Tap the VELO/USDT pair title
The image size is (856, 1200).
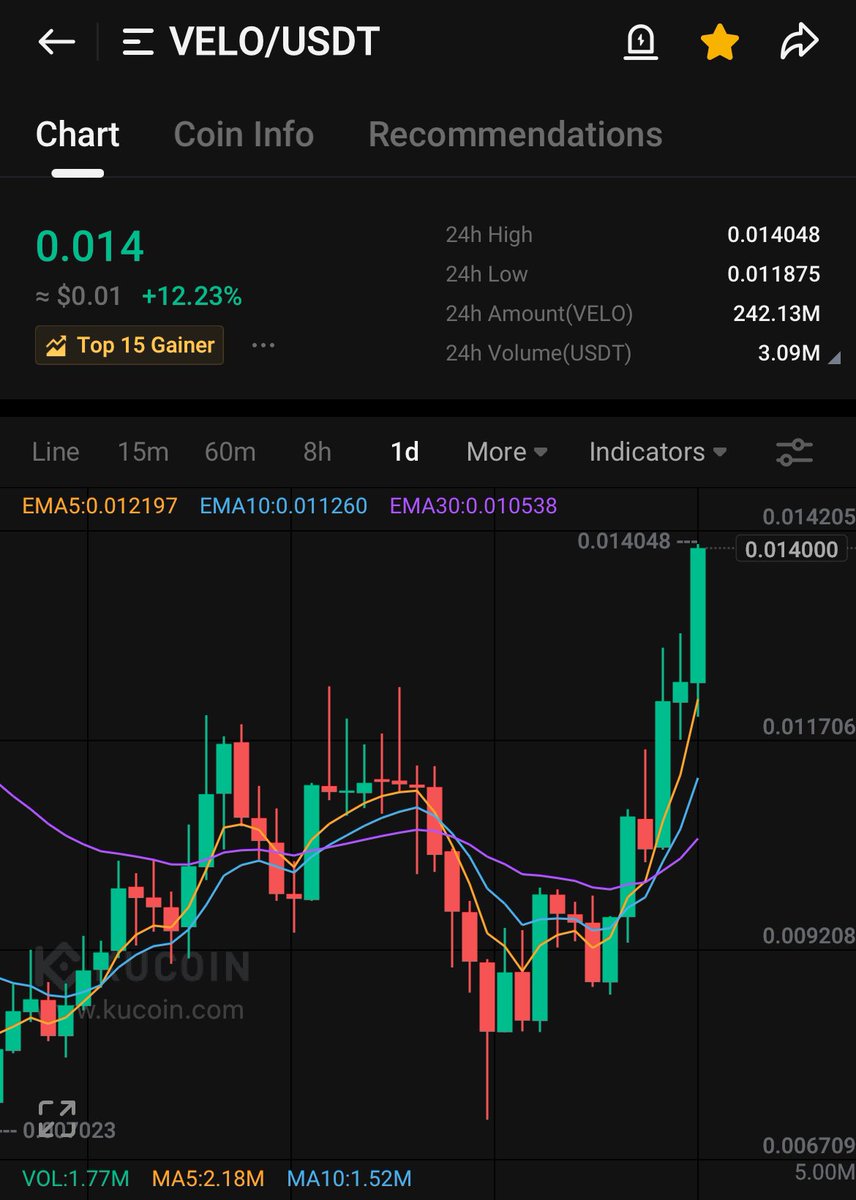(x=275, y=42)
